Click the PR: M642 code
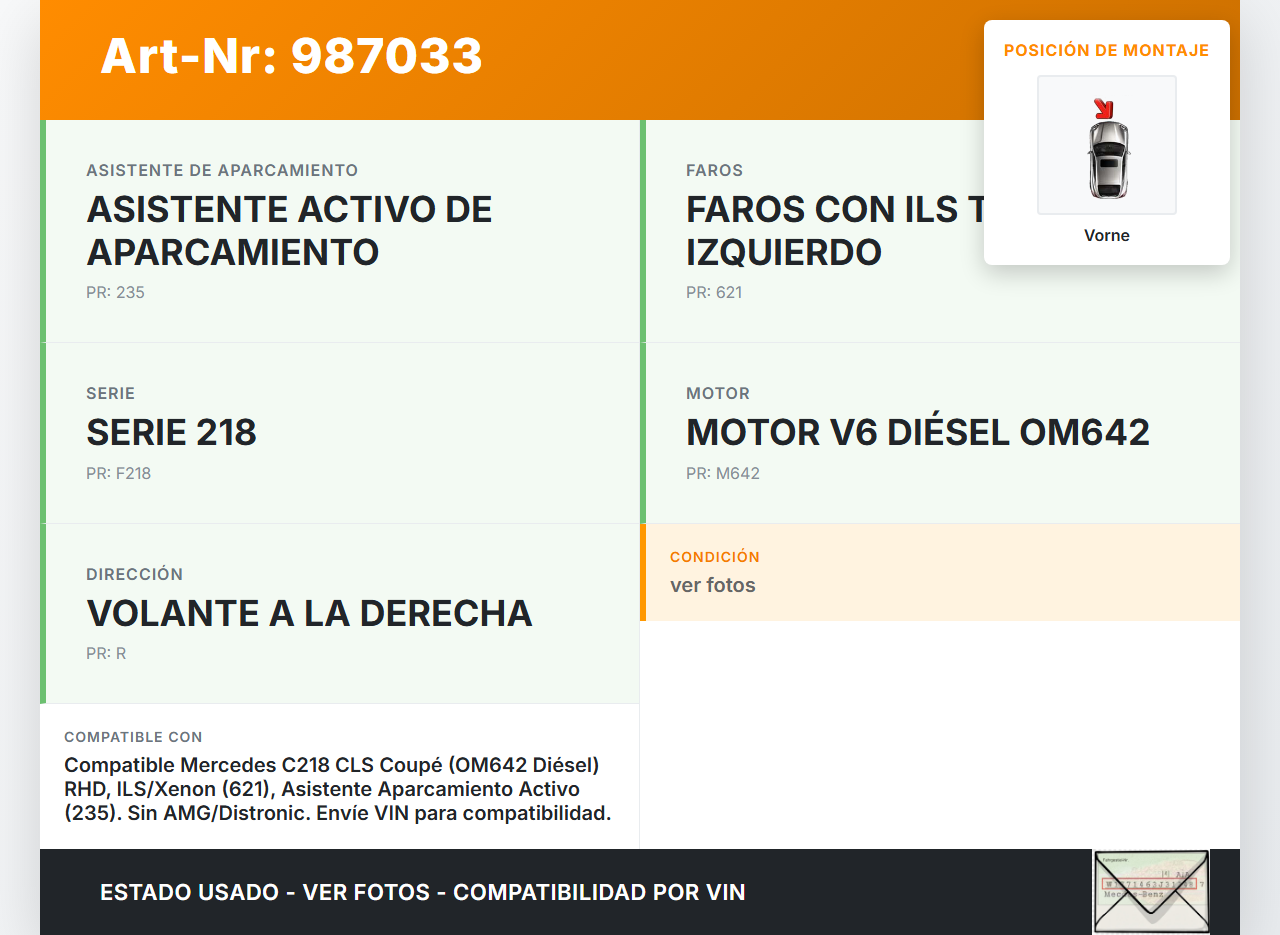The image size is (1280, 935). coord(722,474)
